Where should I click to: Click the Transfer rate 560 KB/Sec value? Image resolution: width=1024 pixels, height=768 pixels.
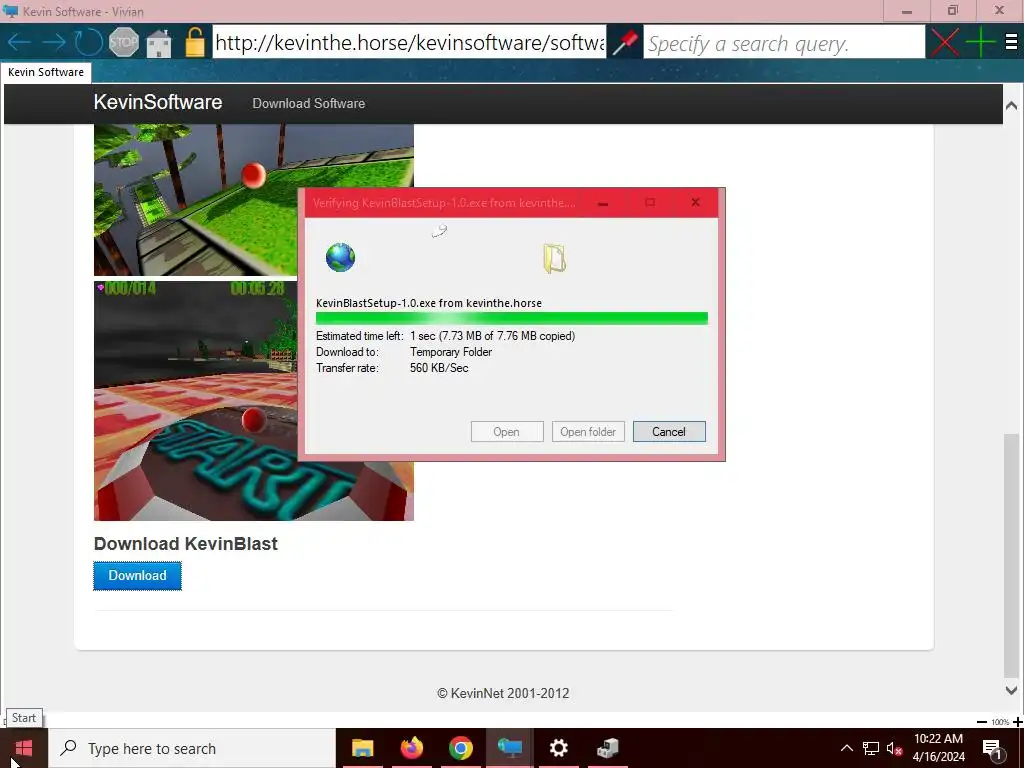[439, 368]
